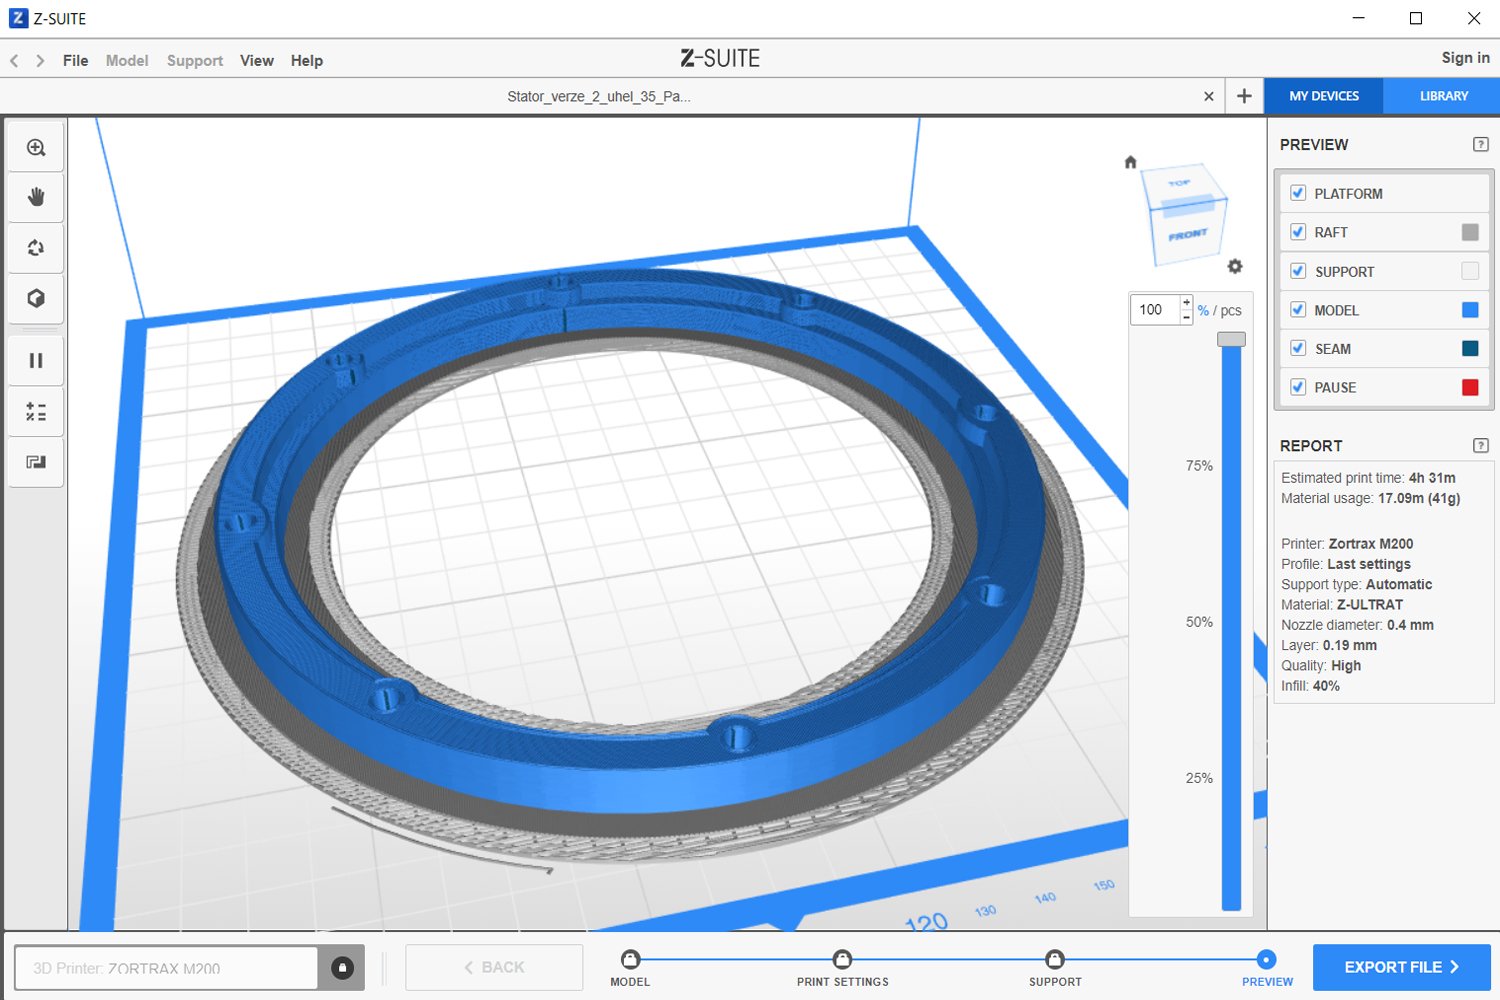Toggle the PAUSE visibility checkbox
Screen dimensions: 1500x1000
(x=1298, y=387)
